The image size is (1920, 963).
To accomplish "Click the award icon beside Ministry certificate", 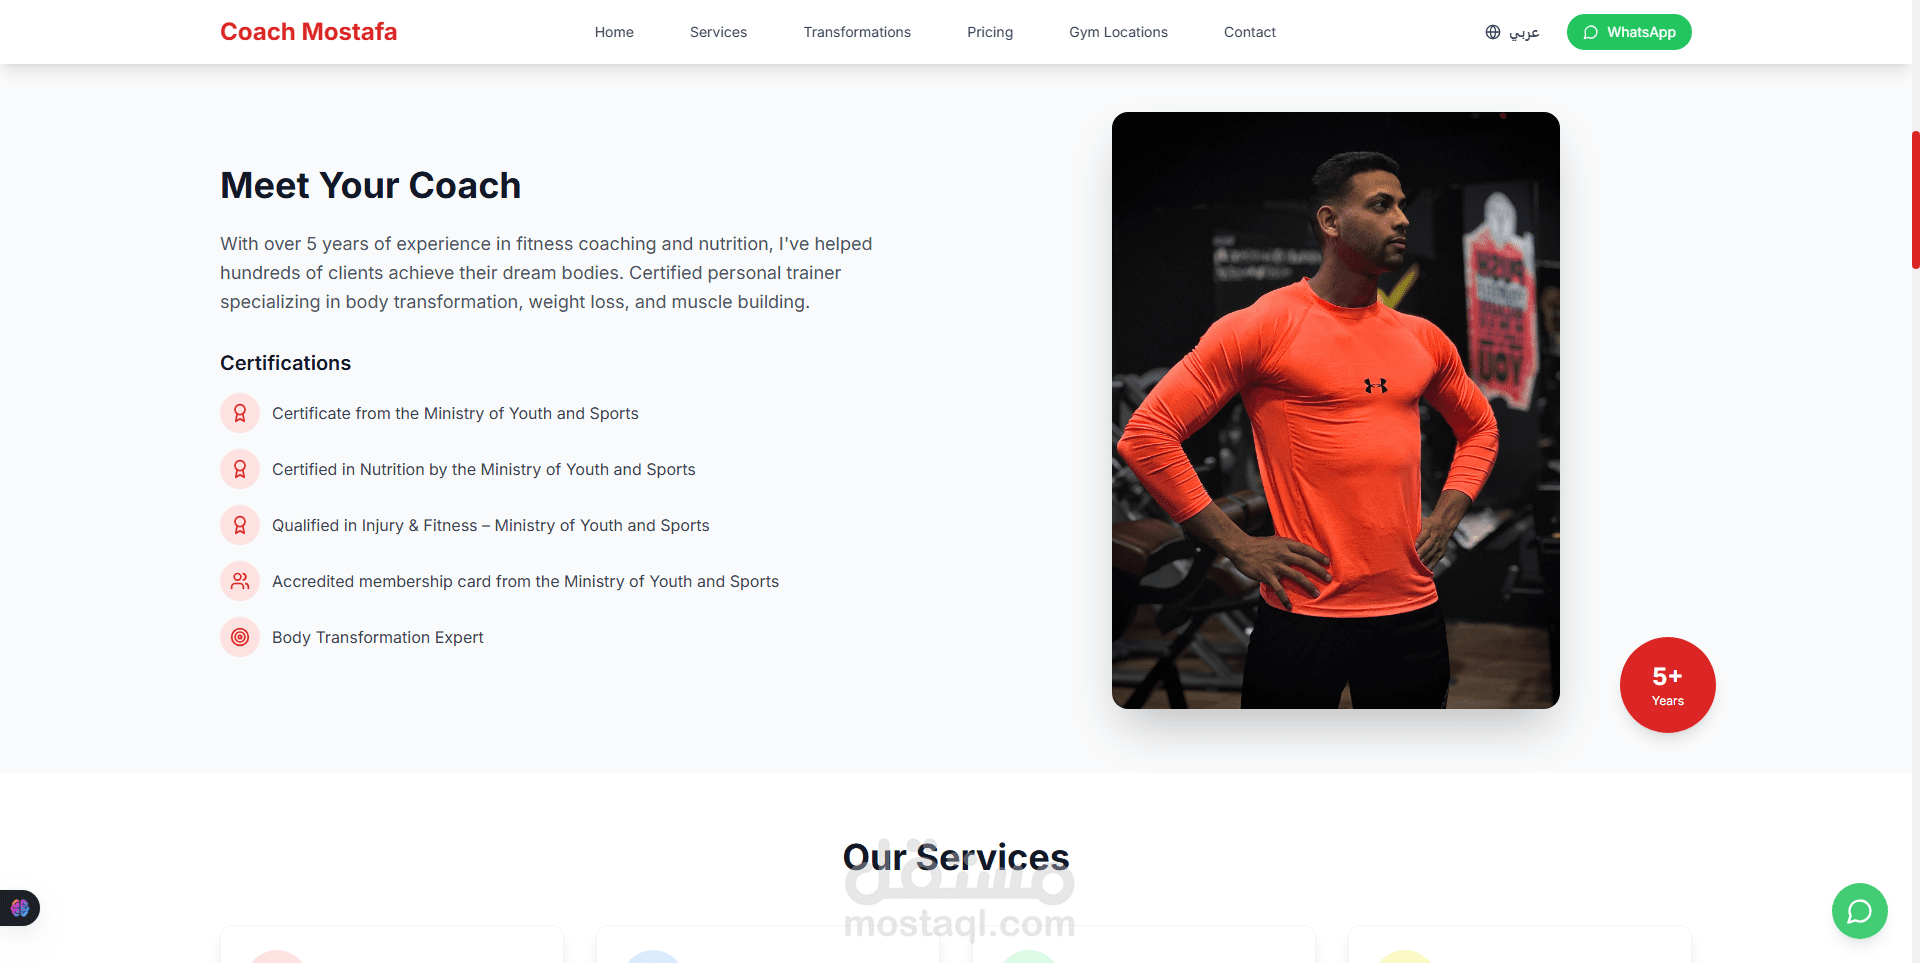I will [x=240, y=413].
